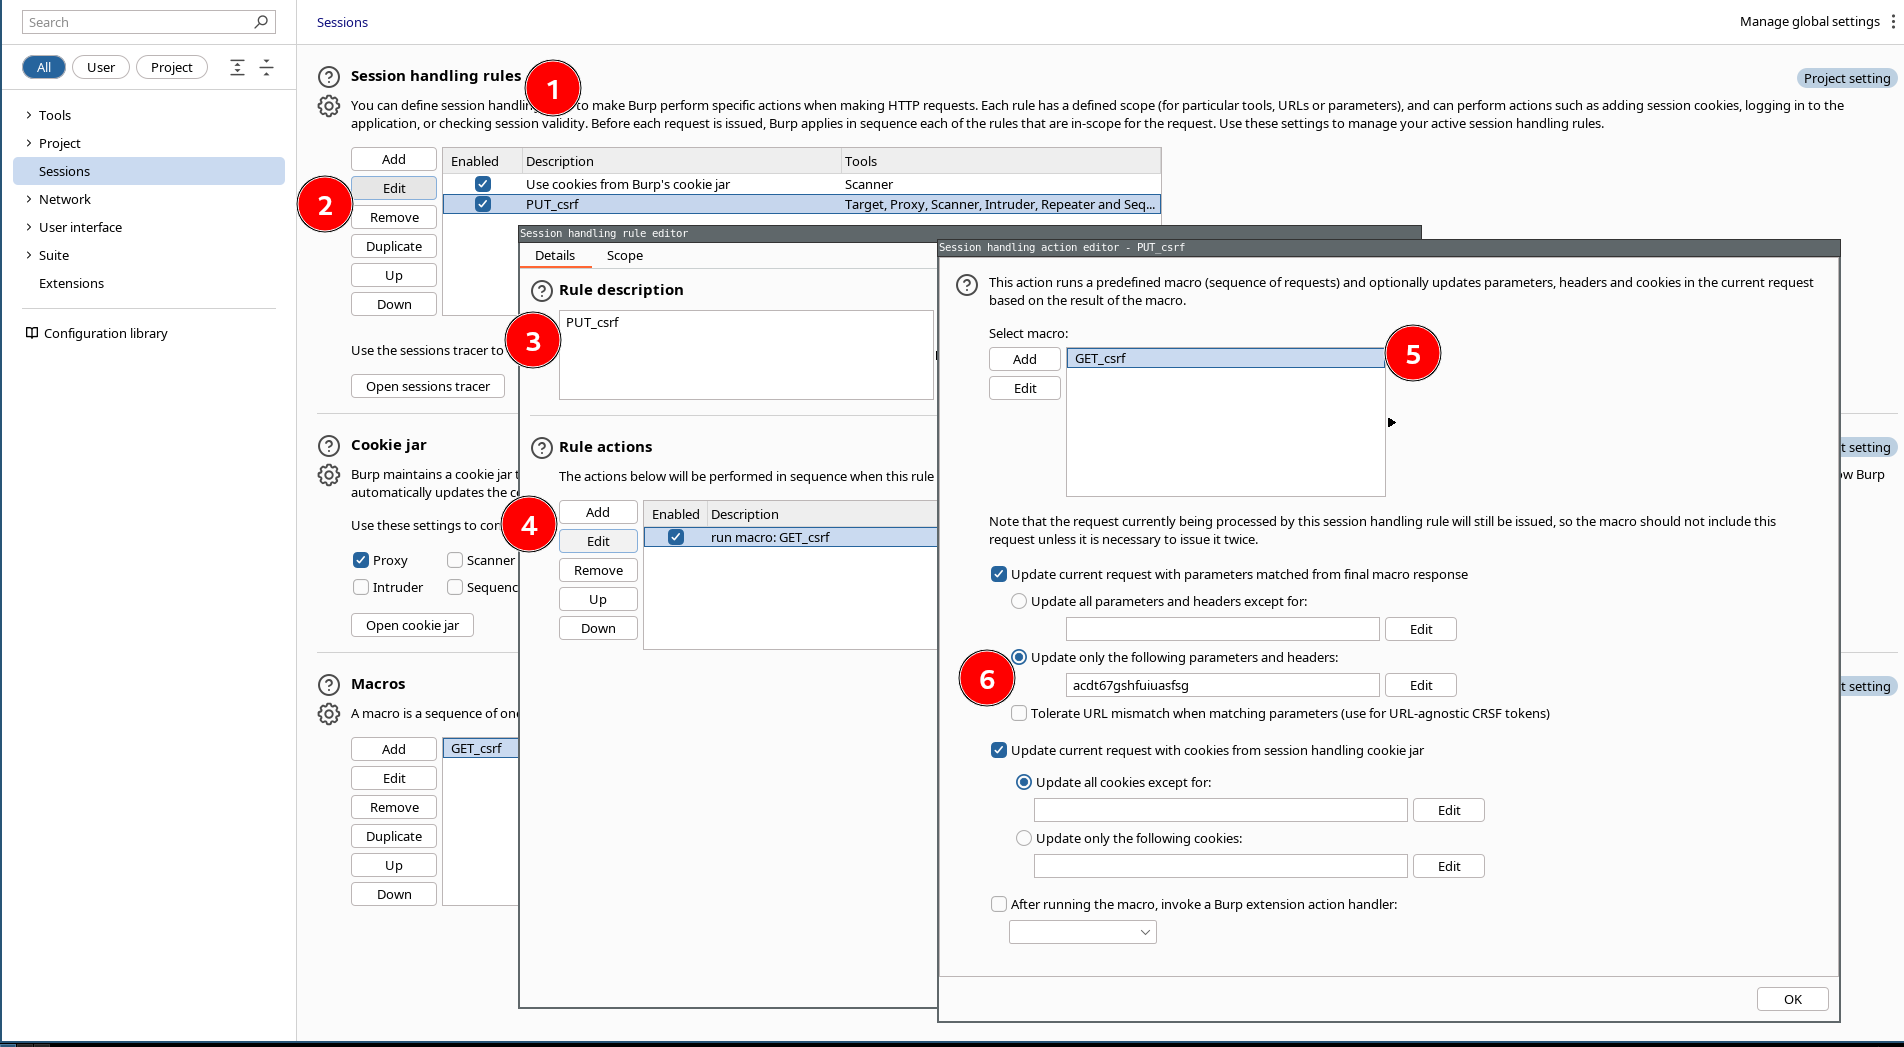Click OK in action editor

pyautogui.click(x=1792, y=999)
